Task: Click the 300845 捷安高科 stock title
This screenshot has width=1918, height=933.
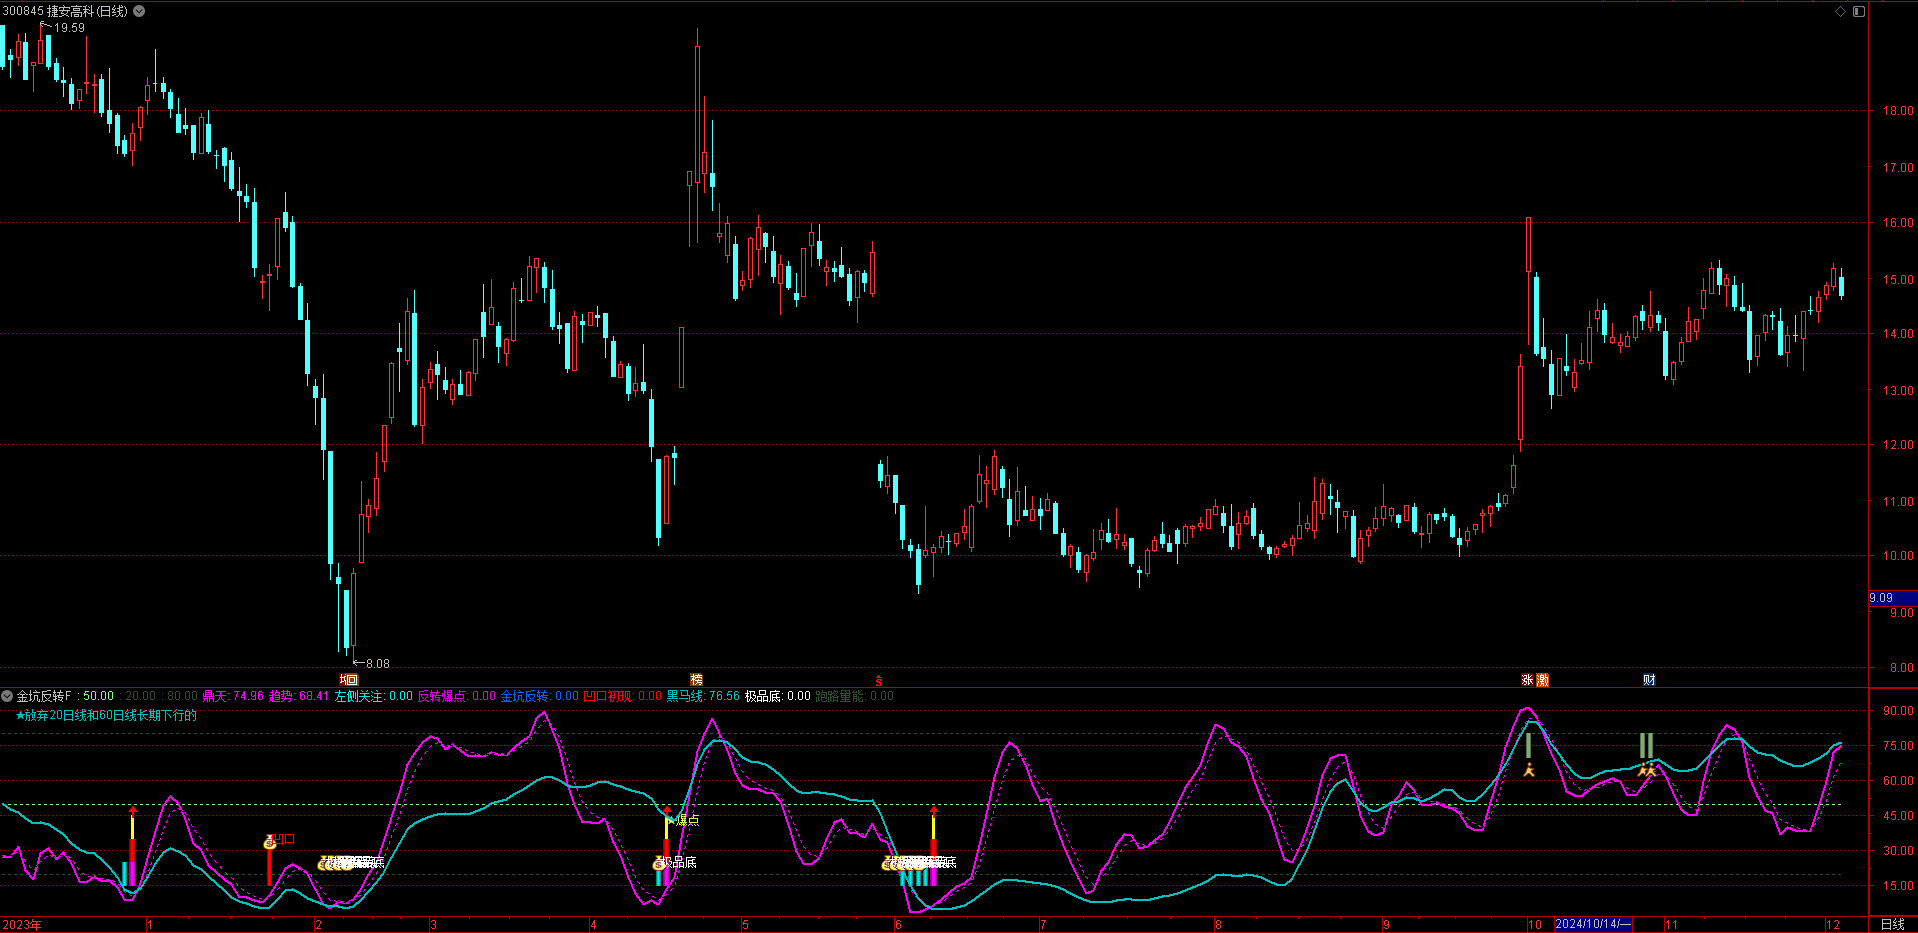Action: (x=65, y=11)
